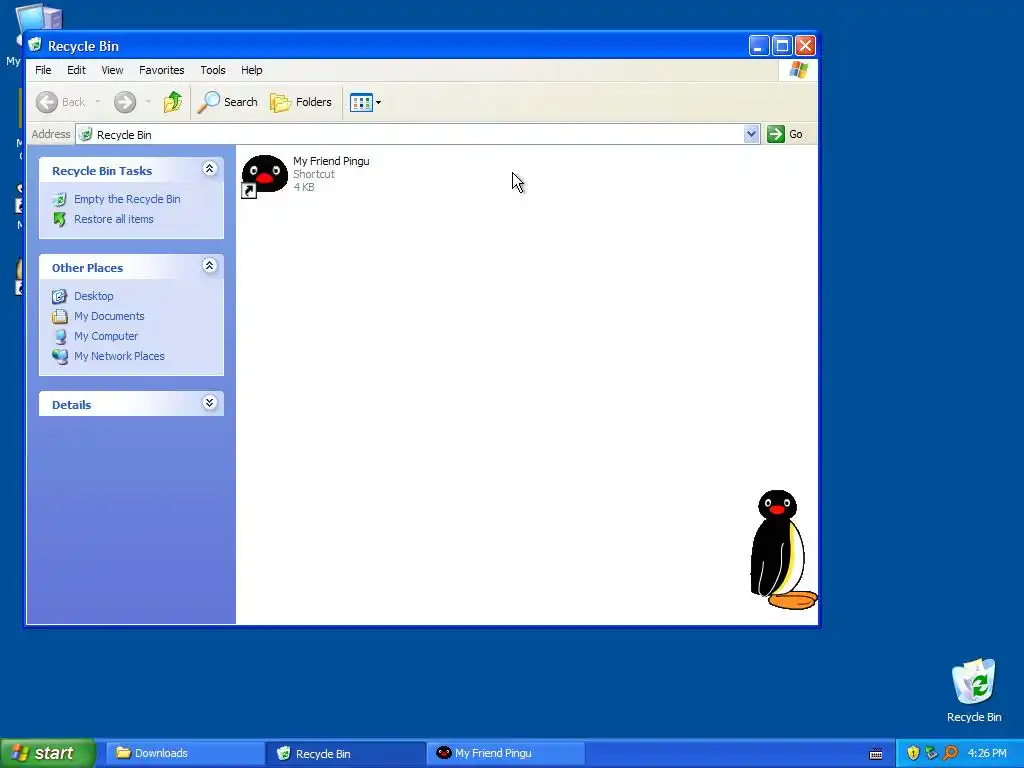Switch to My Friend Pingu taskbar button

pyautogui.click(x=506, y=754)
